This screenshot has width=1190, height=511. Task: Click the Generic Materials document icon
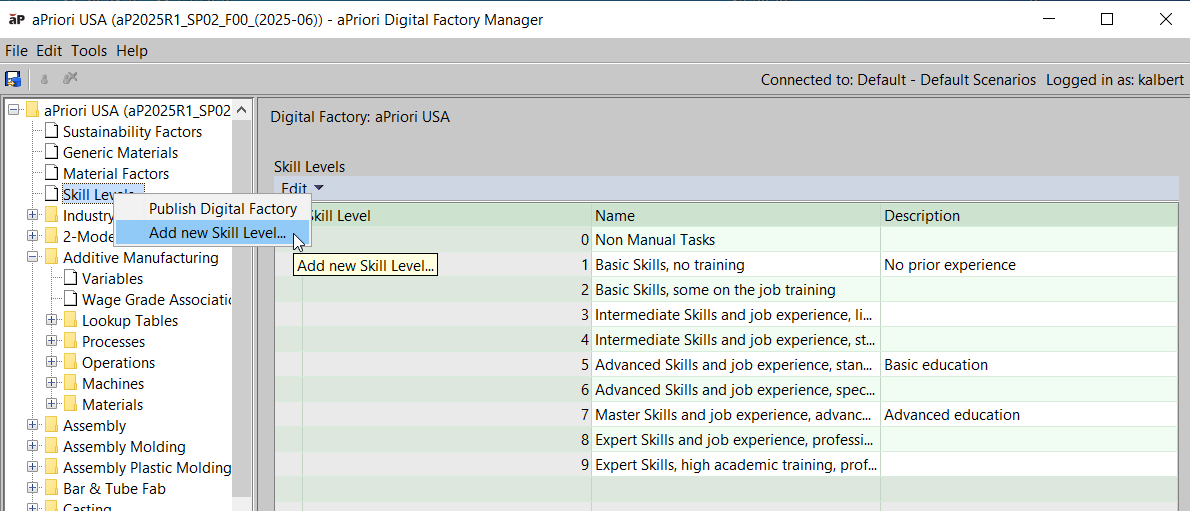pyautogui.click(x=51, y=153)
